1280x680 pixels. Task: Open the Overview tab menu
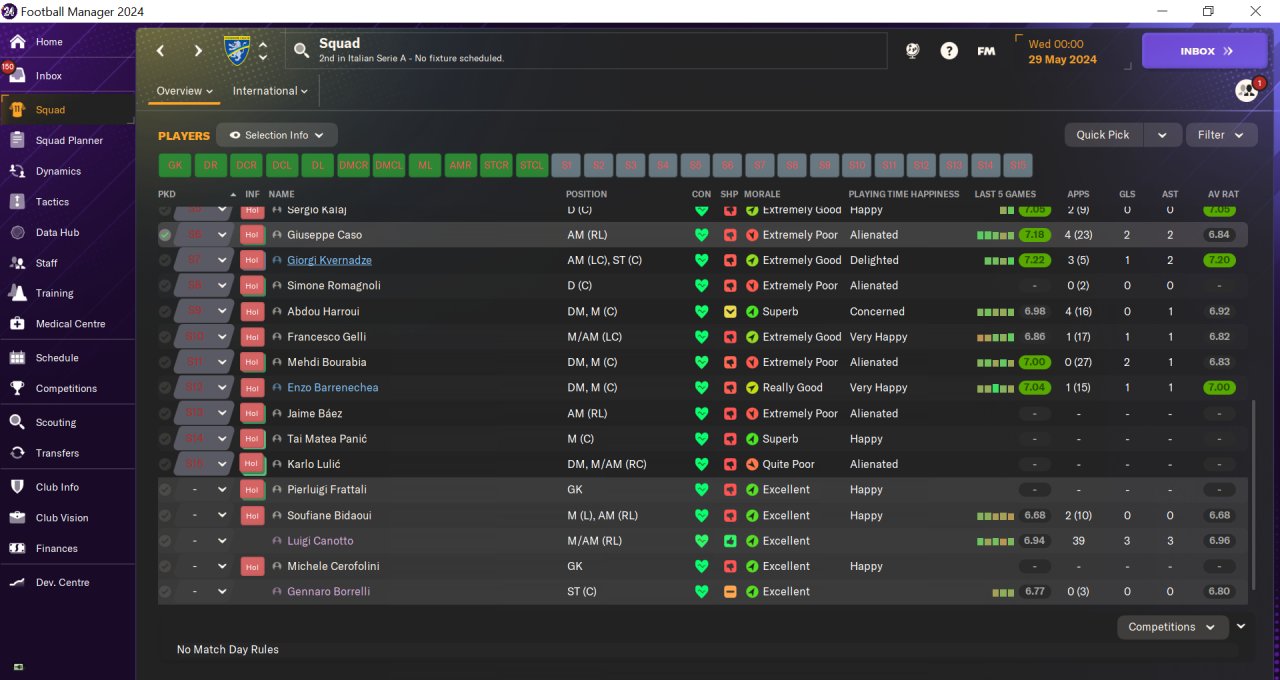[x=185, y=91]
